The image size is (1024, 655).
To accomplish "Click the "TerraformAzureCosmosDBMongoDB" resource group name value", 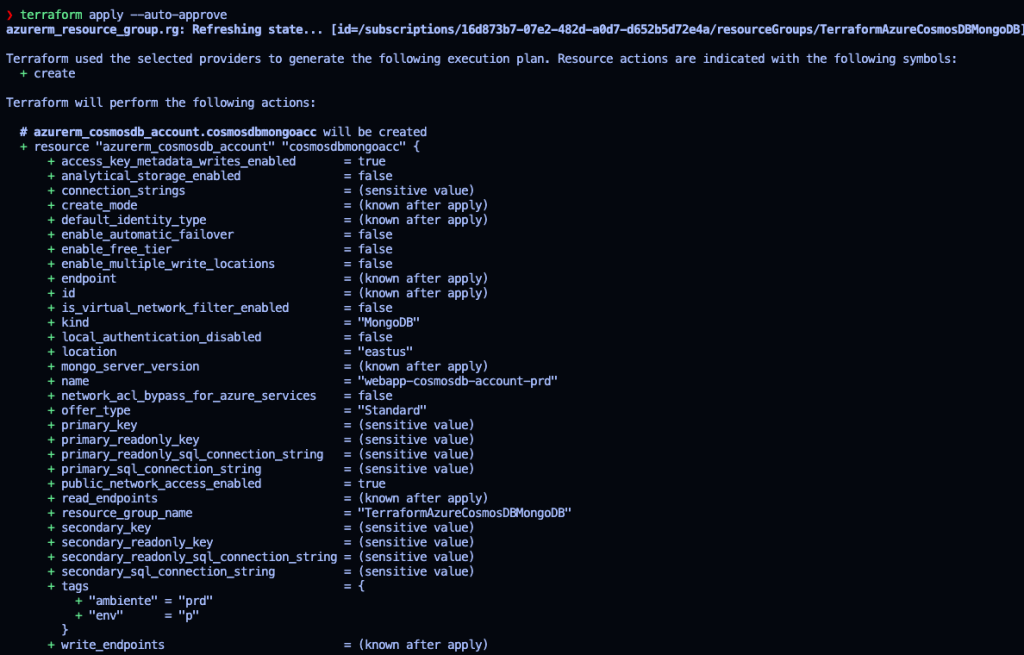I will [x=464, y=513].
